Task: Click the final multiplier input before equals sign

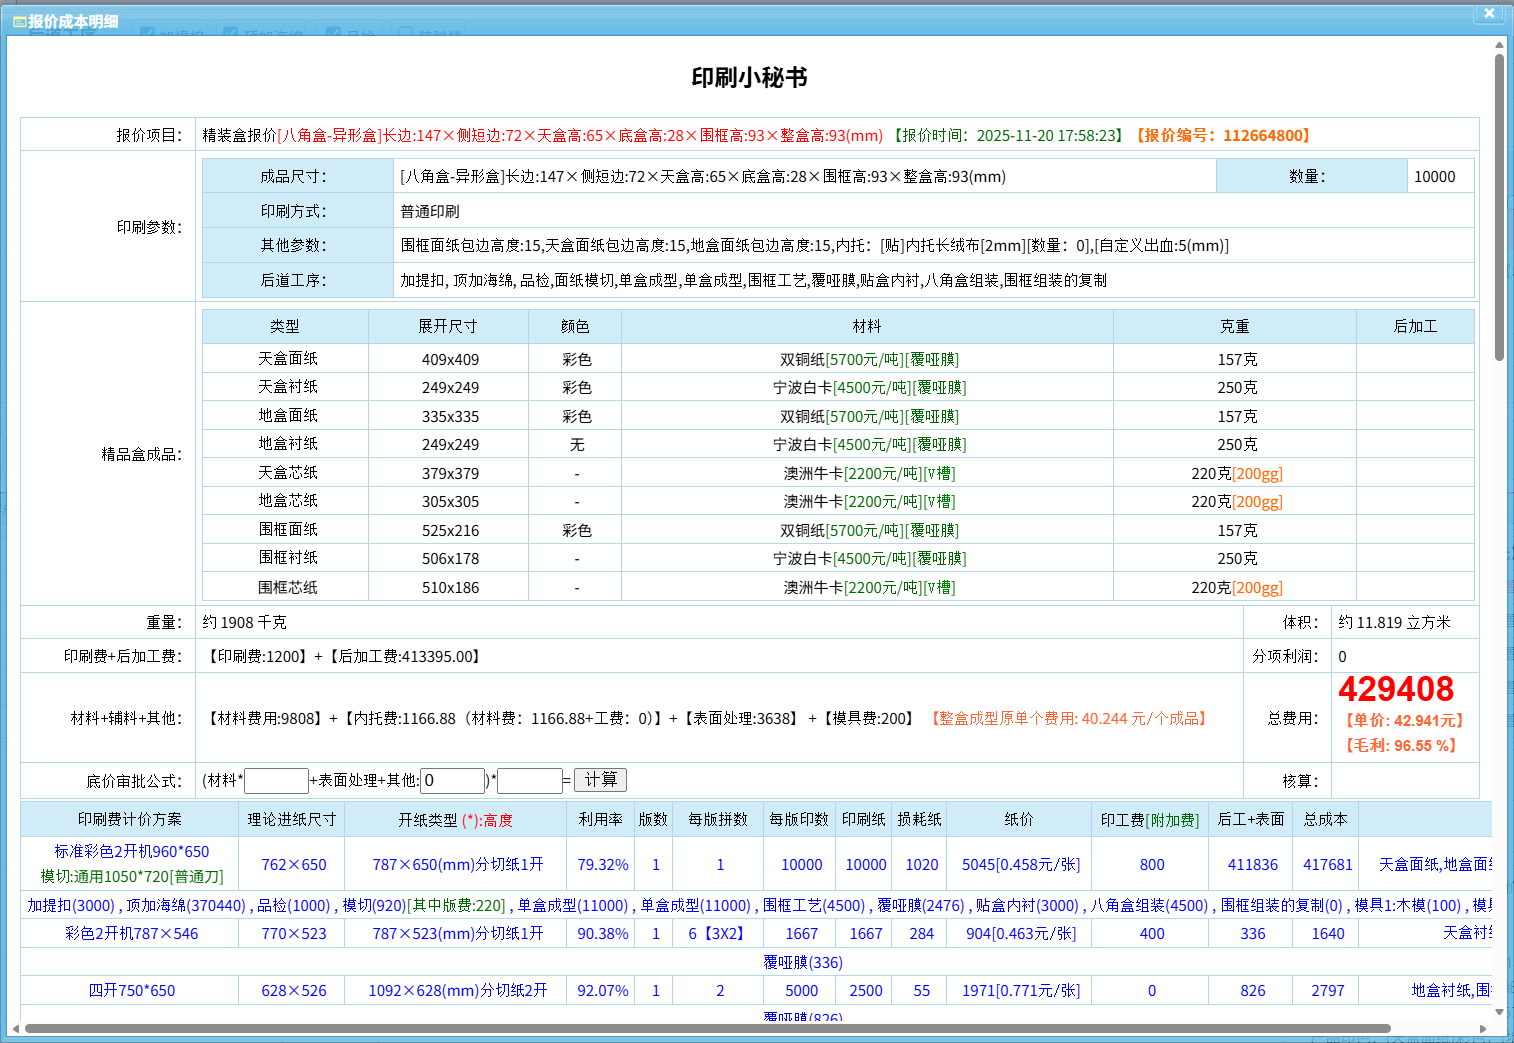Action: 529,781
